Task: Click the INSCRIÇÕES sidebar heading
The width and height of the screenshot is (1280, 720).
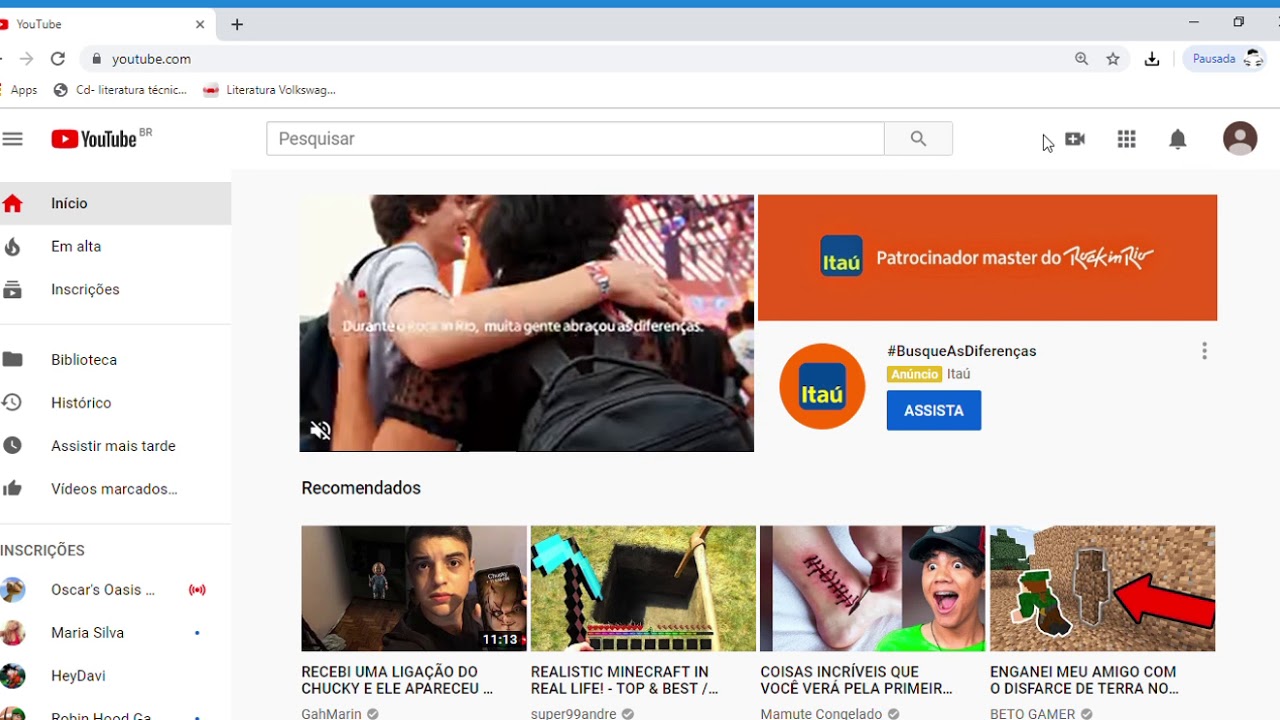Action: (x=42, y=550)
